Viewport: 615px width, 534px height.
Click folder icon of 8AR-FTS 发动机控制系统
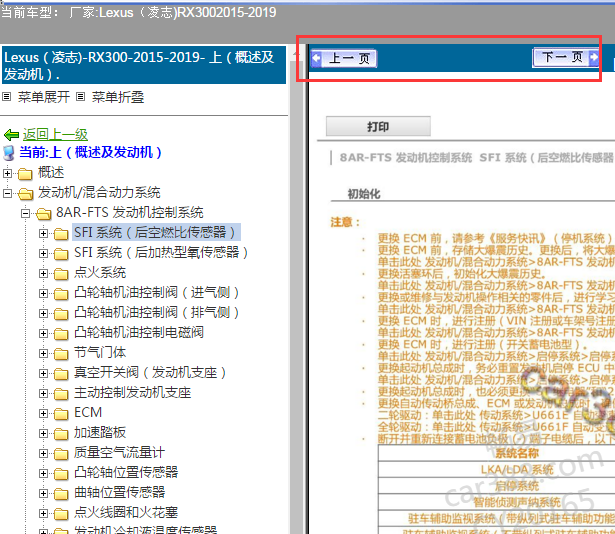44,213
